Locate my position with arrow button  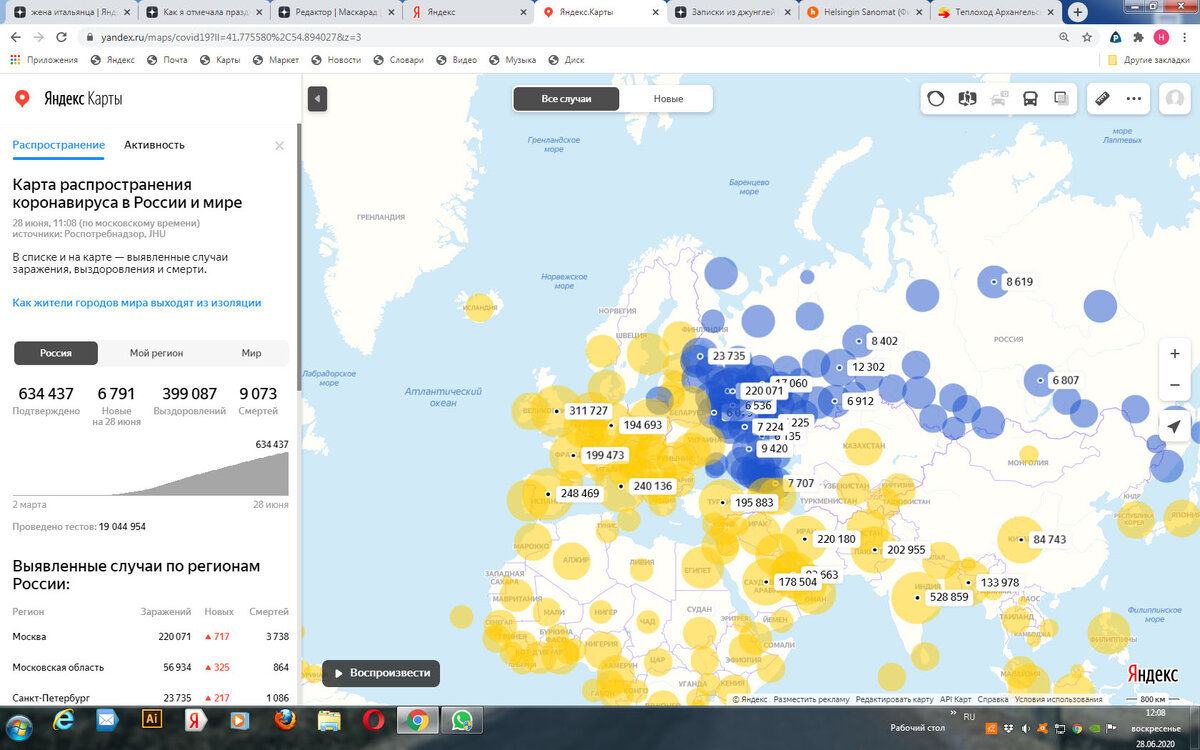click(x=1174, y=427)
